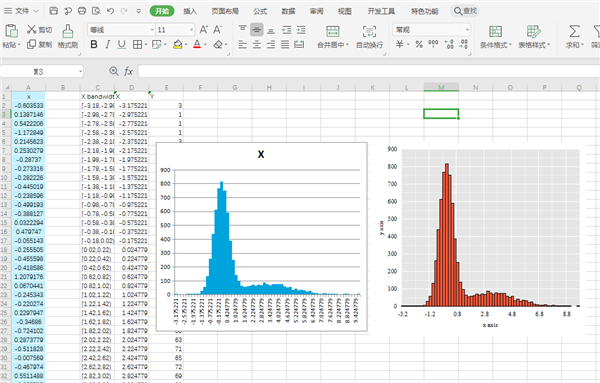The width and height of the screenshot is (600, 383).
Task: Click the justify alignment icon
Action: coord(285,45)
